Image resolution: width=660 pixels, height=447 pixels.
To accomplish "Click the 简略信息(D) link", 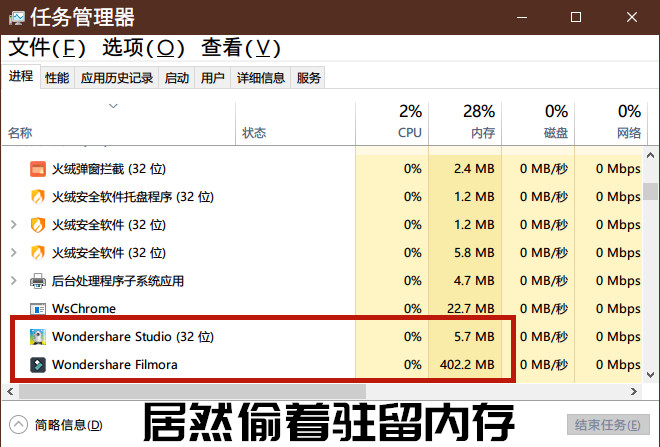I will (x=69, y=425).
